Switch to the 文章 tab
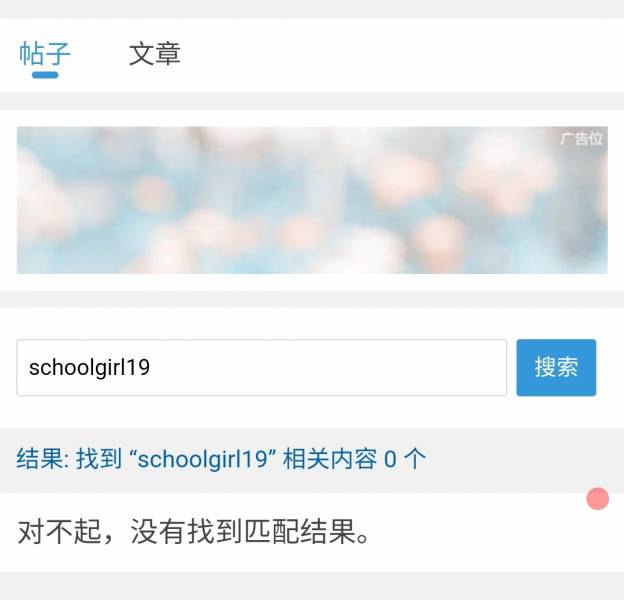624x600 pixels. 154,54
